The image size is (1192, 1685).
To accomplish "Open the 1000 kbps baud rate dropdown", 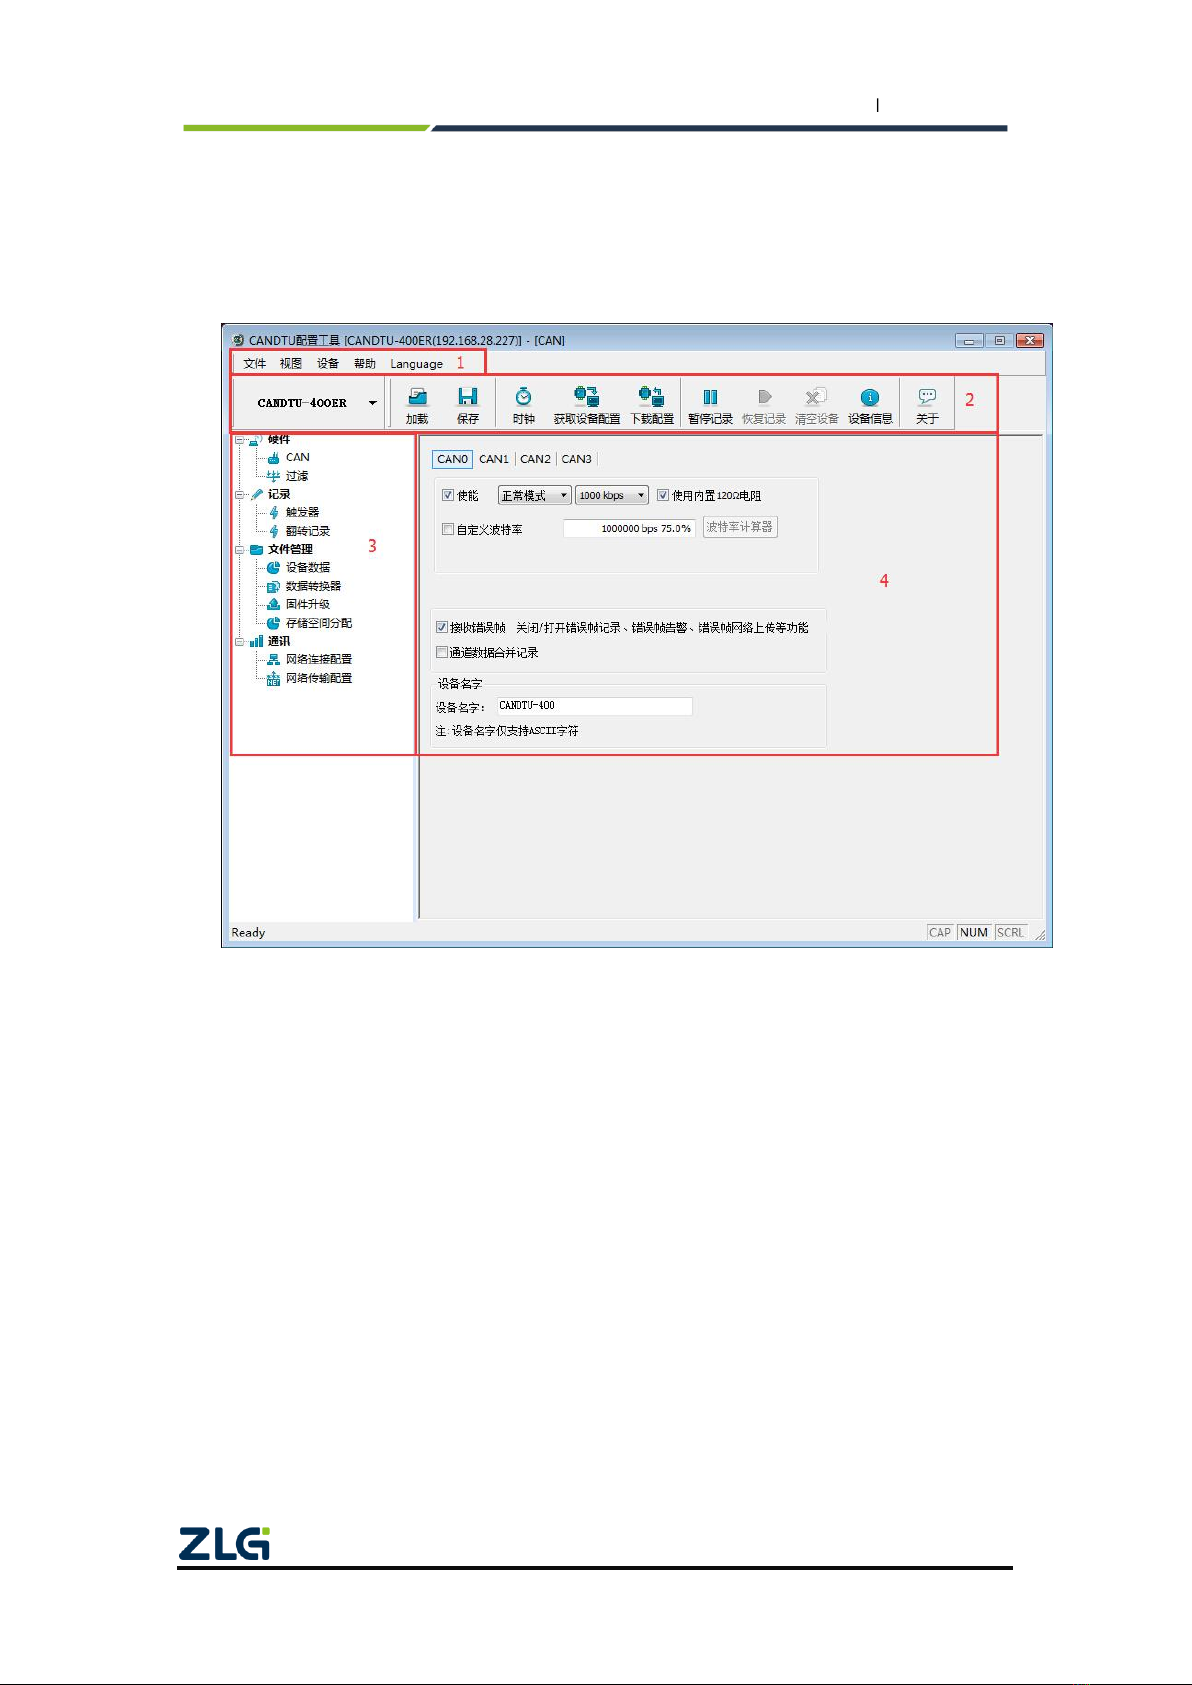I will coord(612,495).
